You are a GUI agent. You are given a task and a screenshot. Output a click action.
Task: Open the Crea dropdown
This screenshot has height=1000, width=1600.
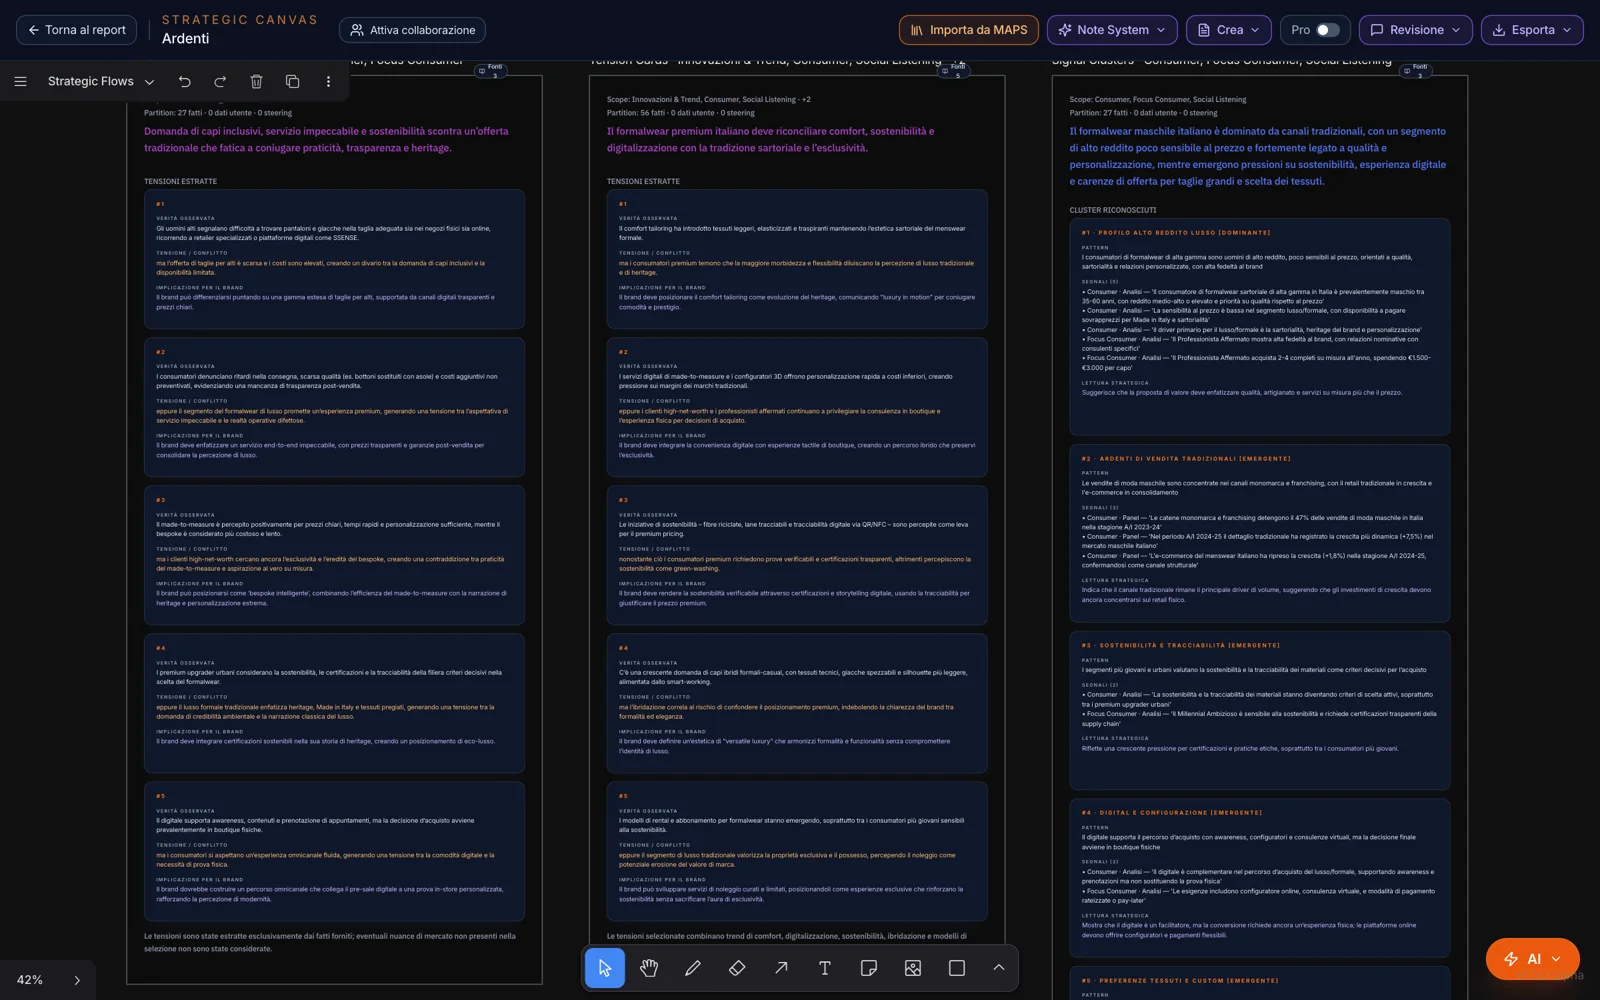(1229, 30)
